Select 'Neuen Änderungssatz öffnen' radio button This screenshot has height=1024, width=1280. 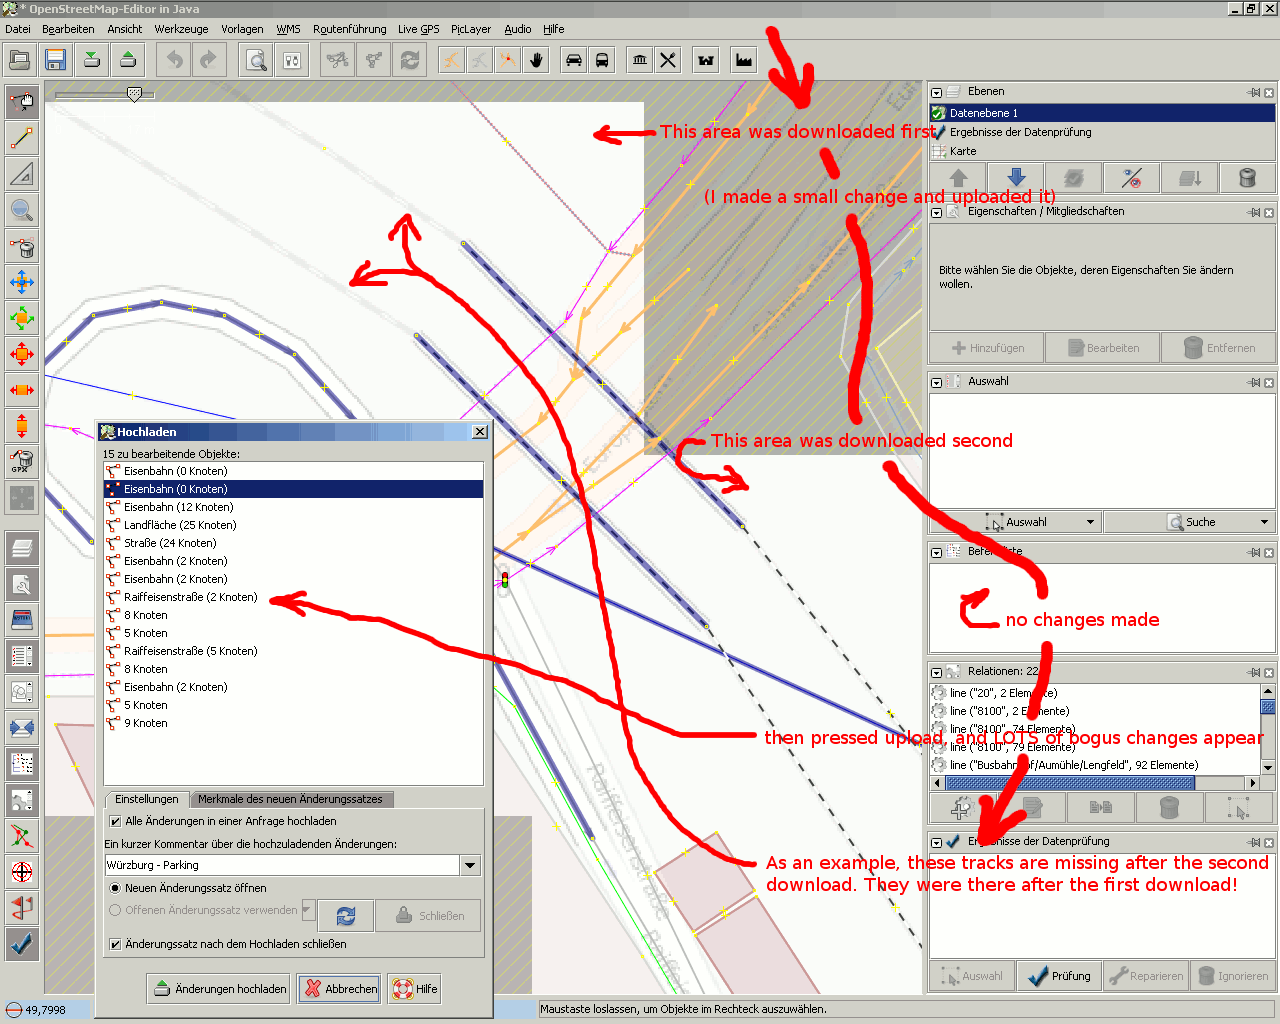115,888
